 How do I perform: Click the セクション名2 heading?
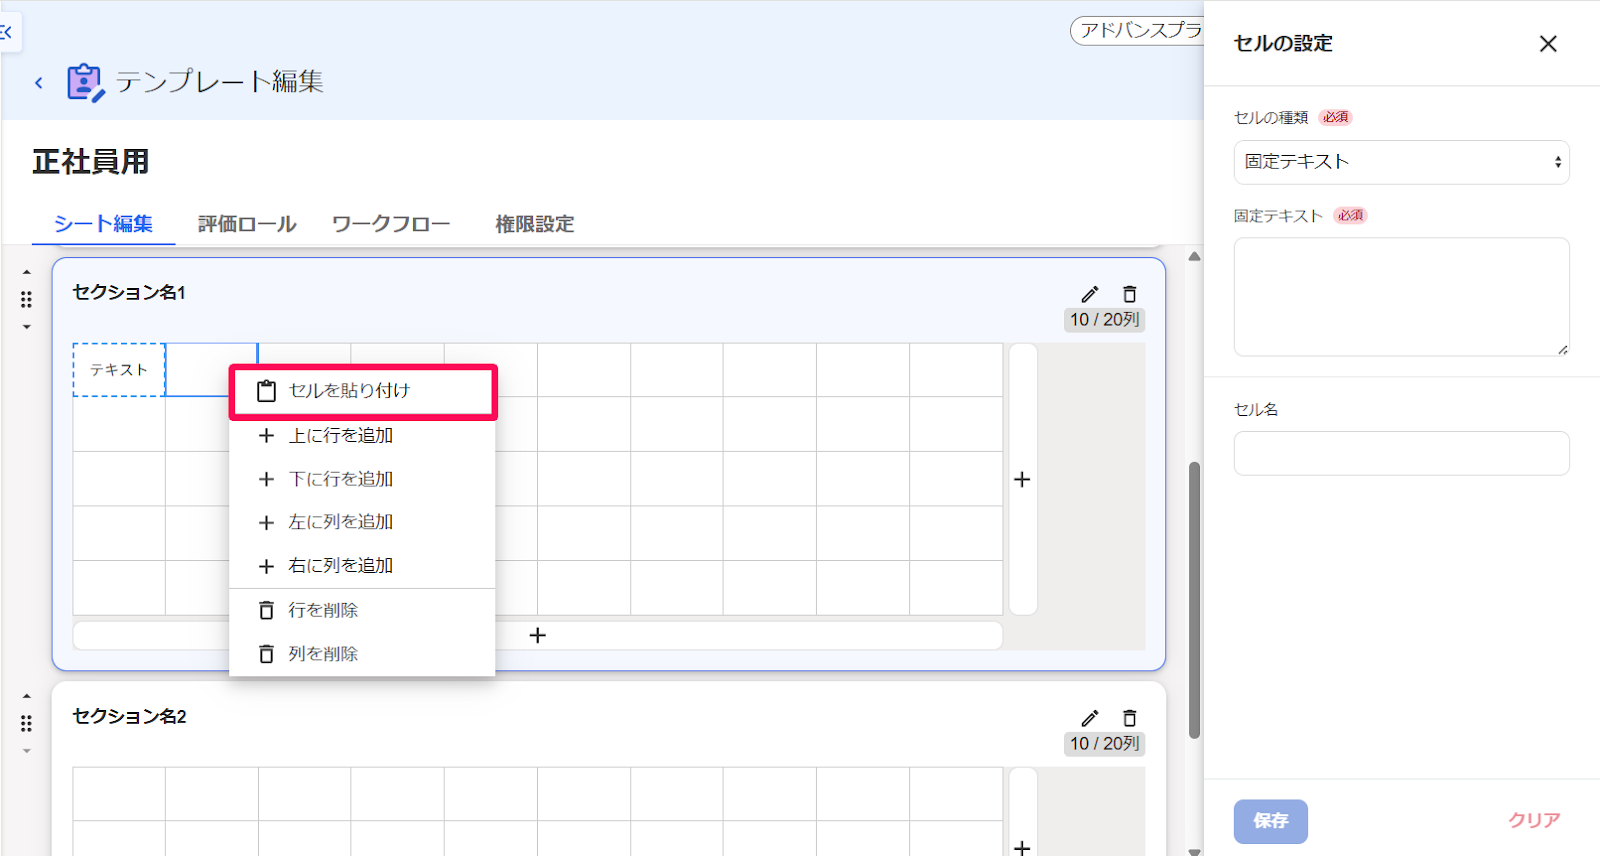click(129, 717)
